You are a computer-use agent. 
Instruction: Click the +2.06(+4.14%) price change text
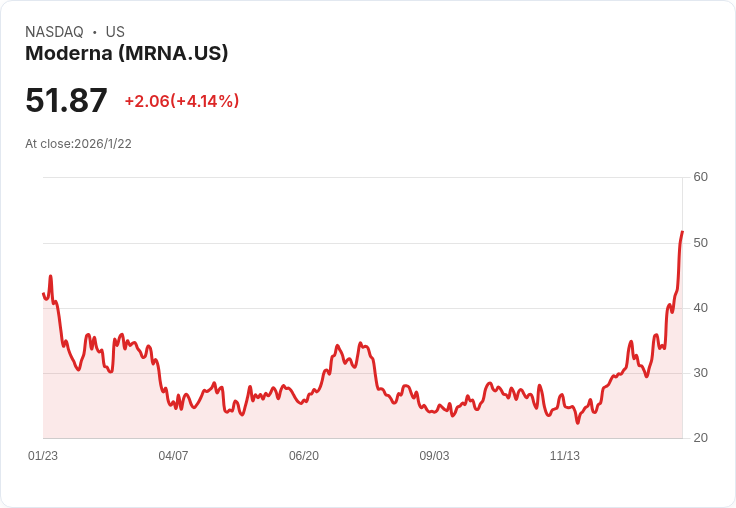coord(181,101)
